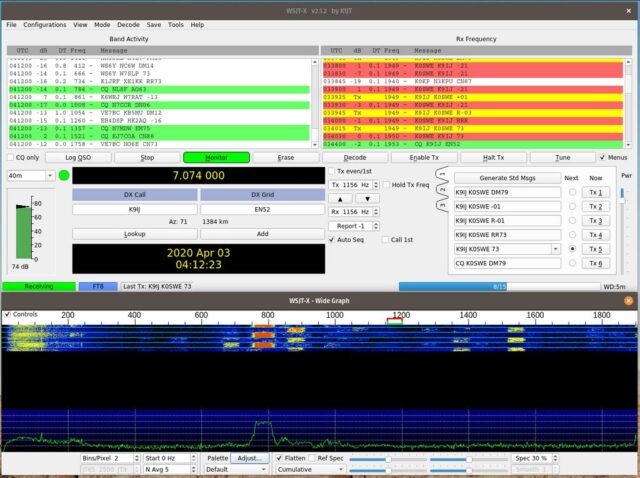The height and width of the screenshot is (478, 640).
Task: Adjust the Bins/Pixel spinner arrows
Action: [x=137, y=458]
